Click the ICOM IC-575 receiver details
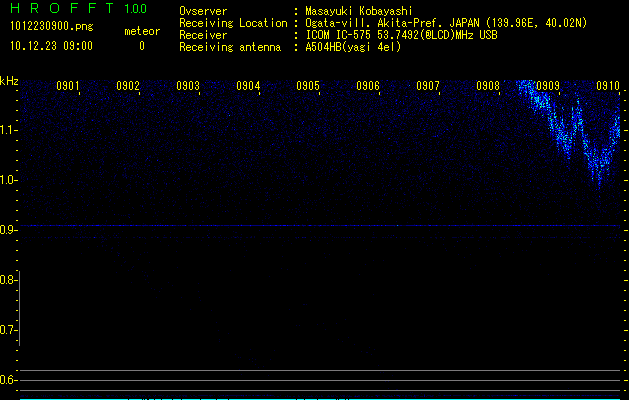The image size is (629, 400). click(402, 35)
